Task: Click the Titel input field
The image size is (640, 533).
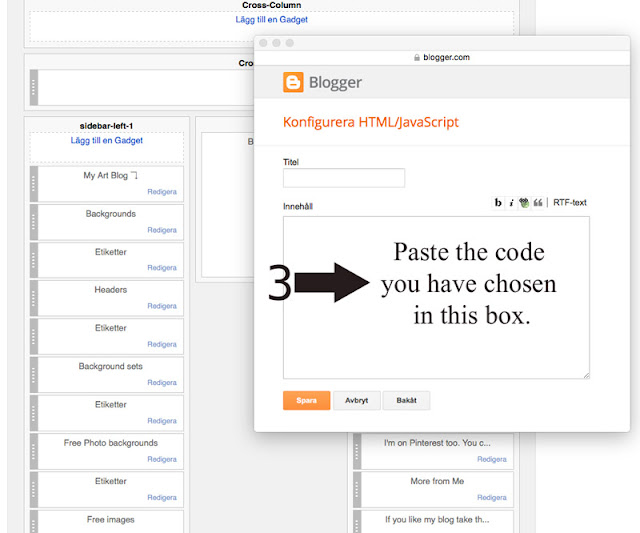Action: [x=344, y=178]
